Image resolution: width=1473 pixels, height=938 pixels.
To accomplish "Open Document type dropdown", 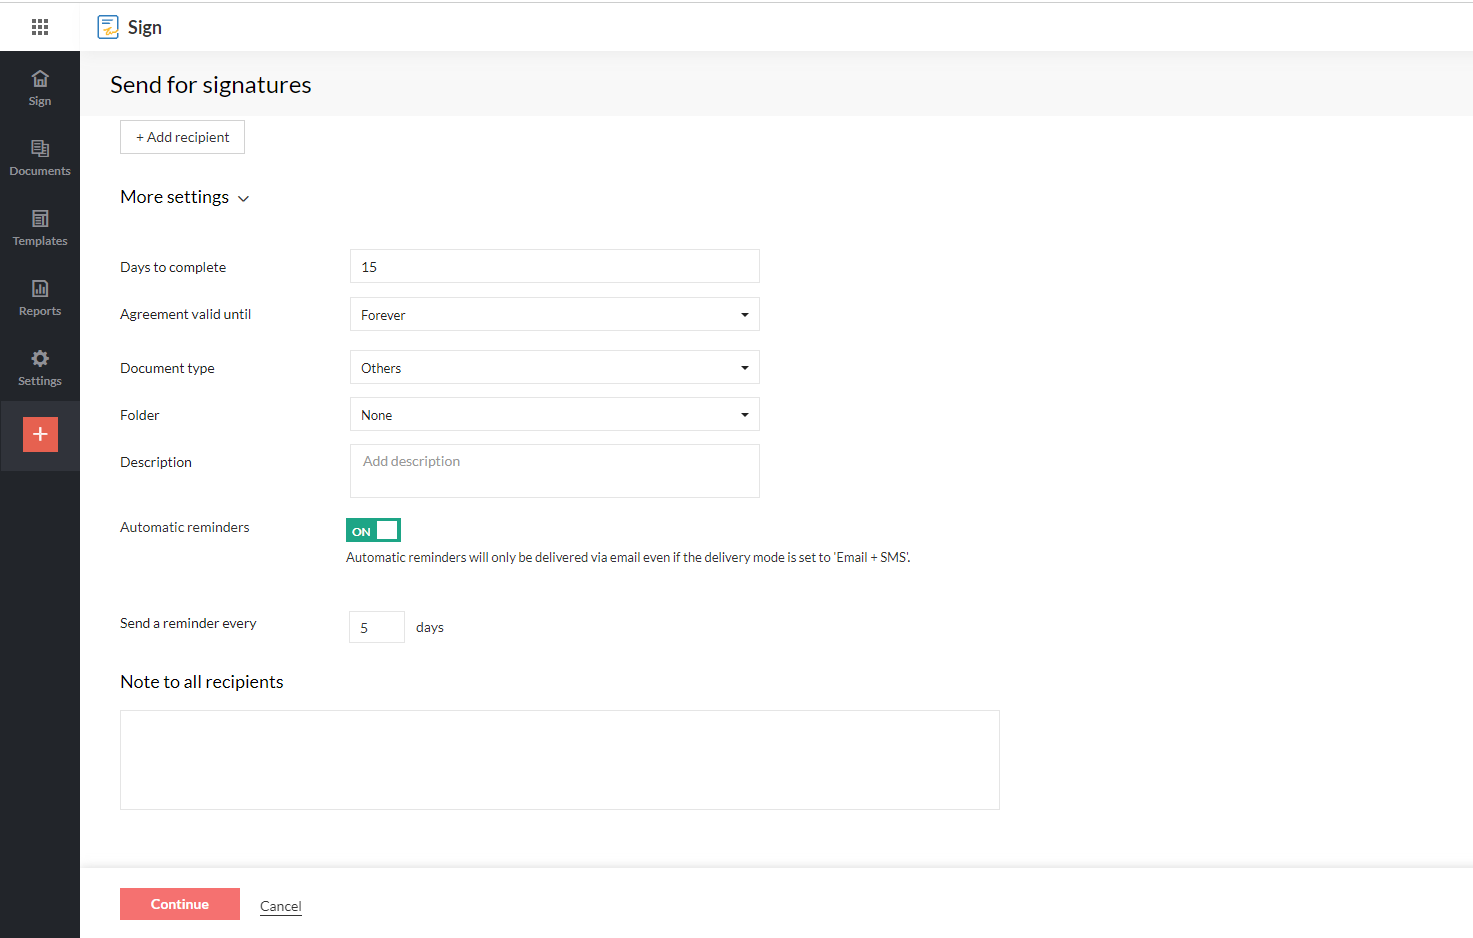I will 554,367.
